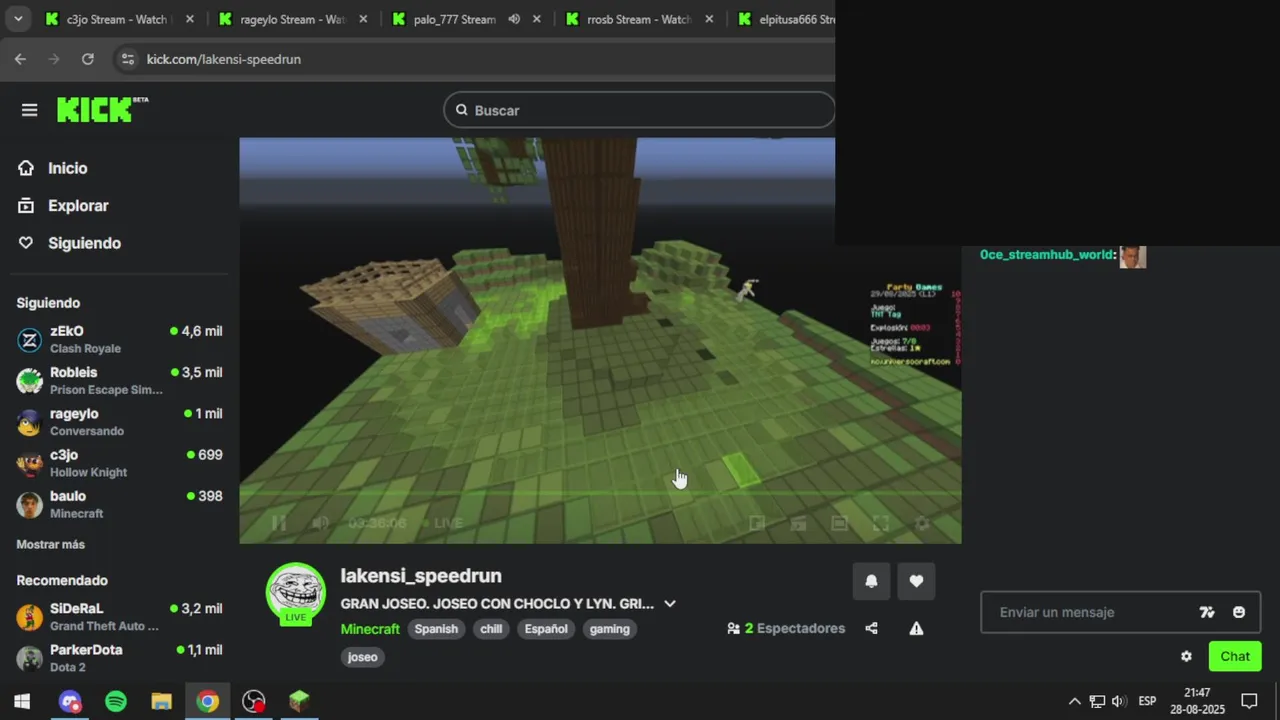Switch to rrosb Stream browser tab
1280x720 pixels.
[x=638, y=19]
